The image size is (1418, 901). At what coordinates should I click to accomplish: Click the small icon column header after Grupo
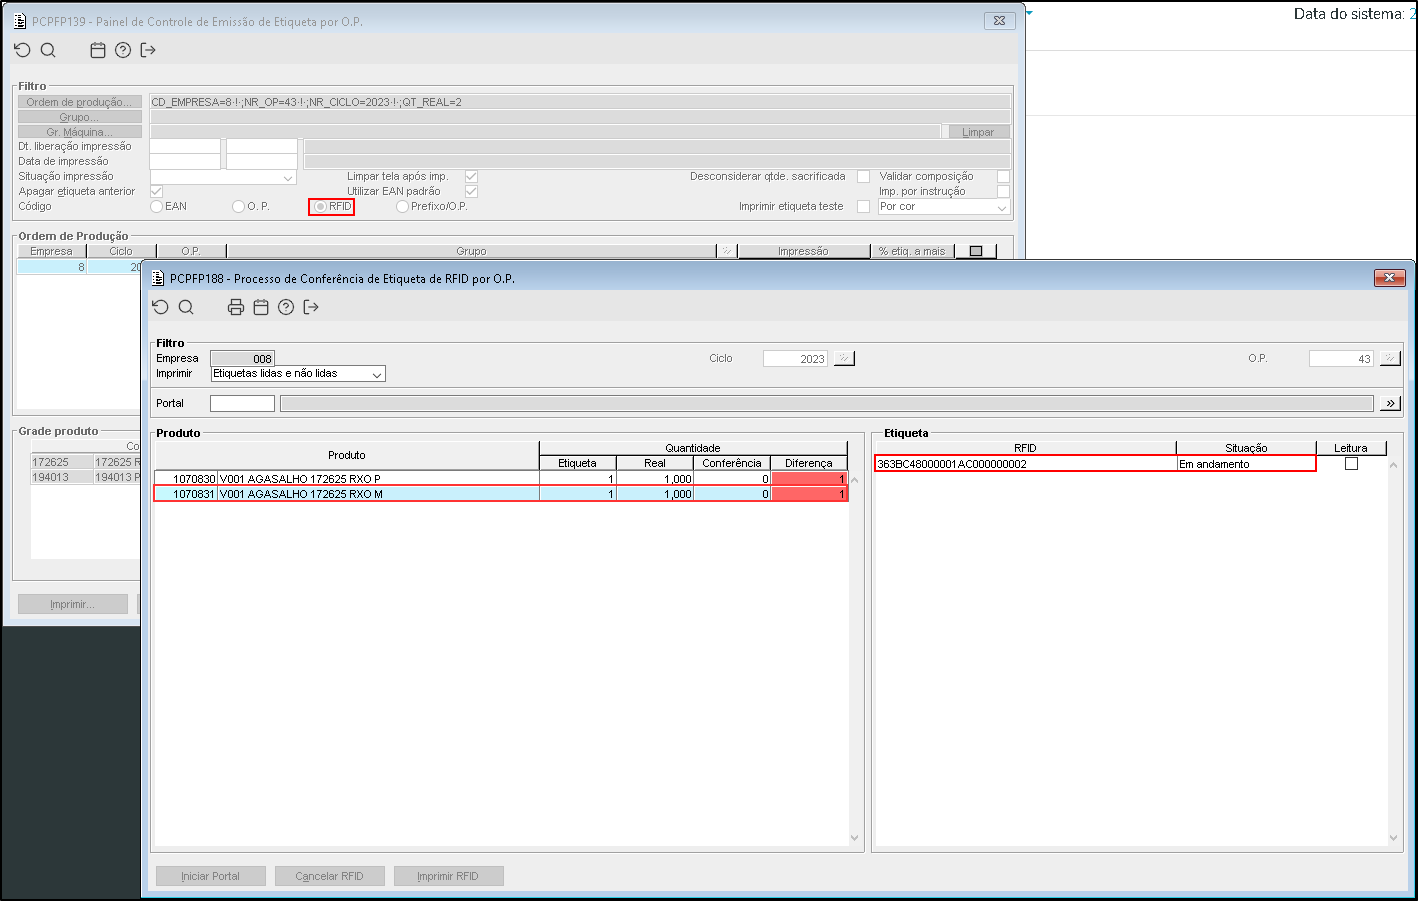pos(727,251)
